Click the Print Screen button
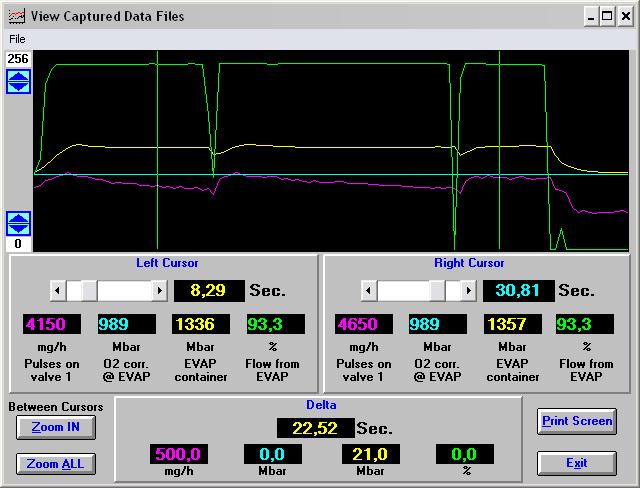640x488 pixels. click(x=577, y=421)
